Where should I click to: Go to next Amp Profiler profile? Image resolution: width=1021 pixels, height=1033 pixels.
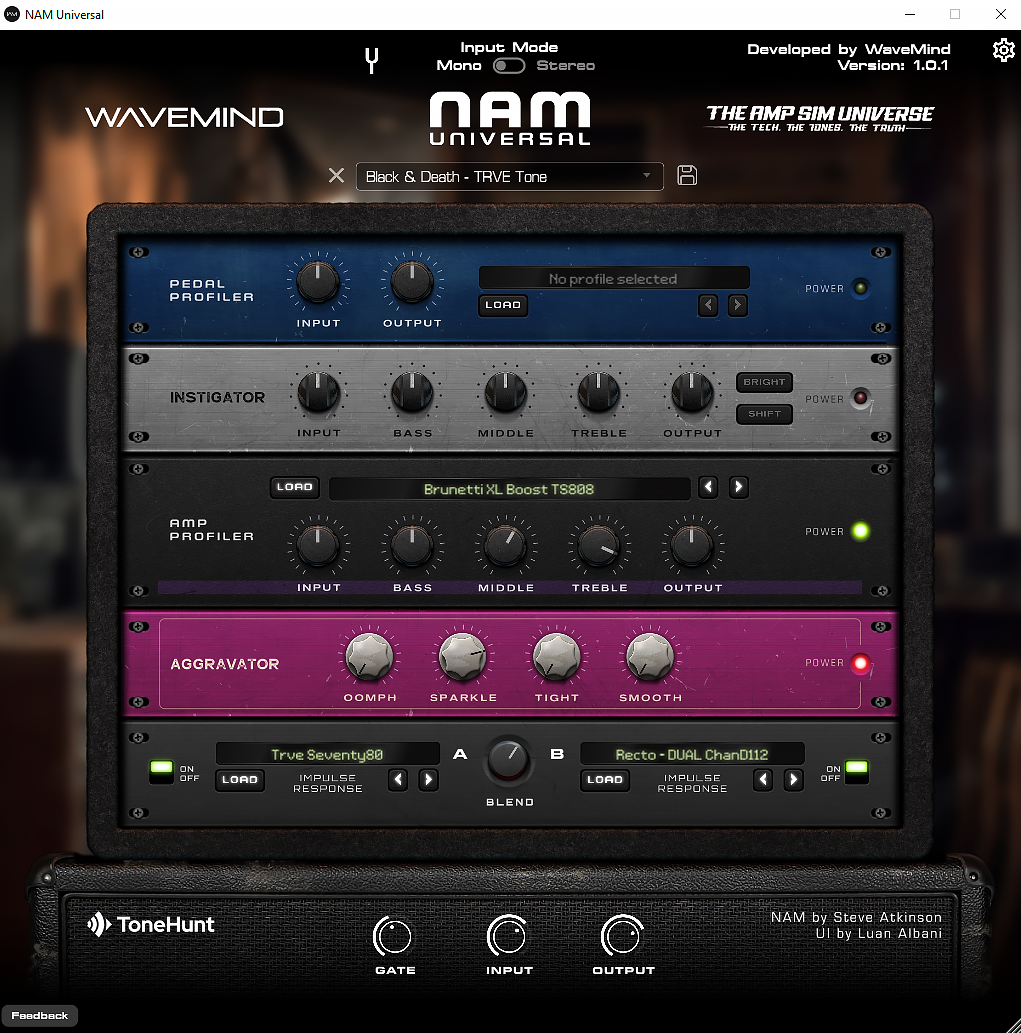(x=738, y=487)
